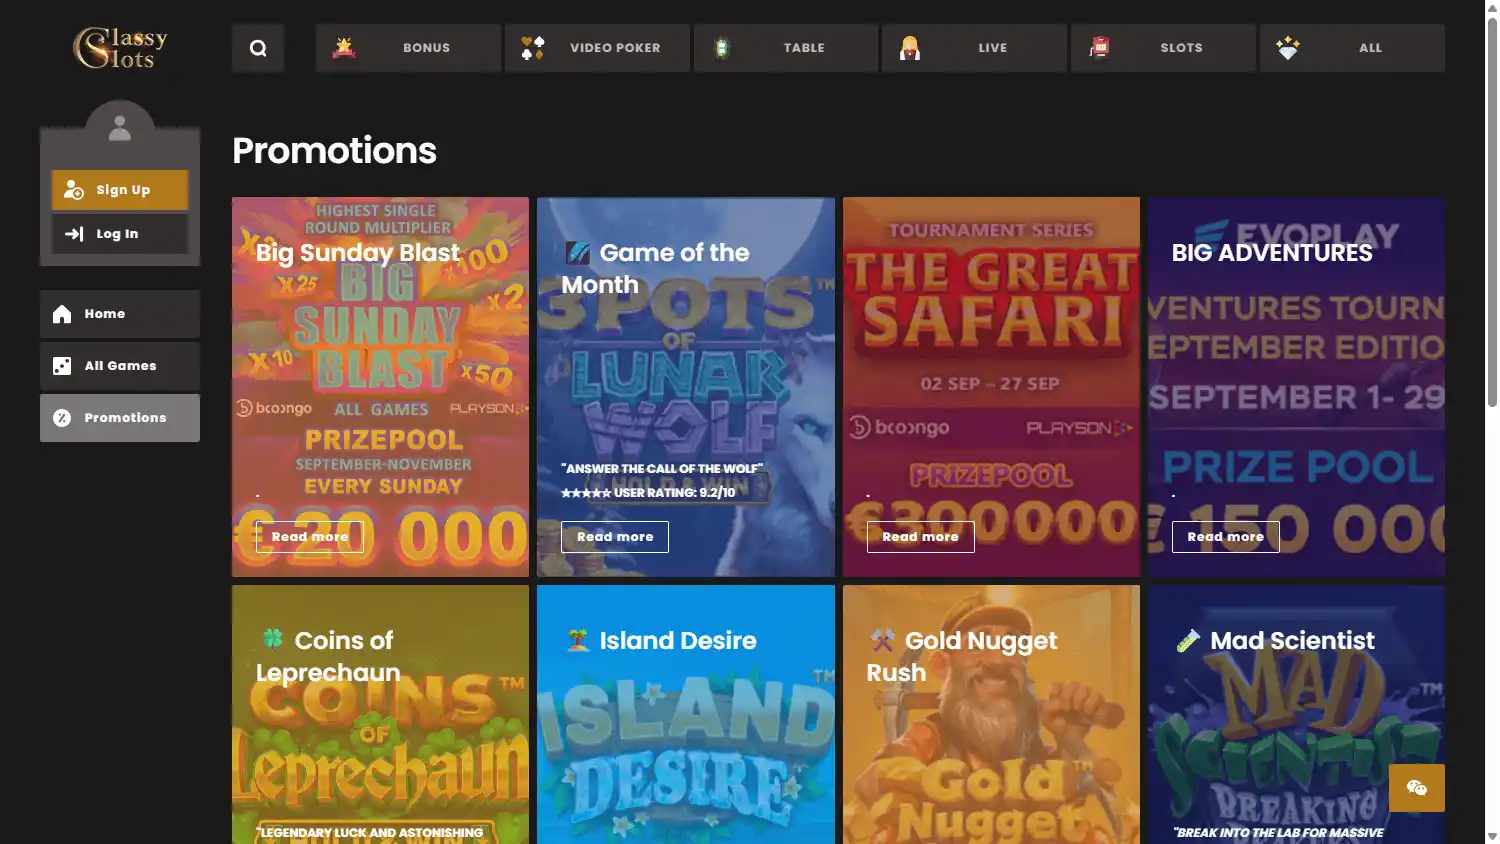Open the Big Adventures tournament card

click(1296, 387)
